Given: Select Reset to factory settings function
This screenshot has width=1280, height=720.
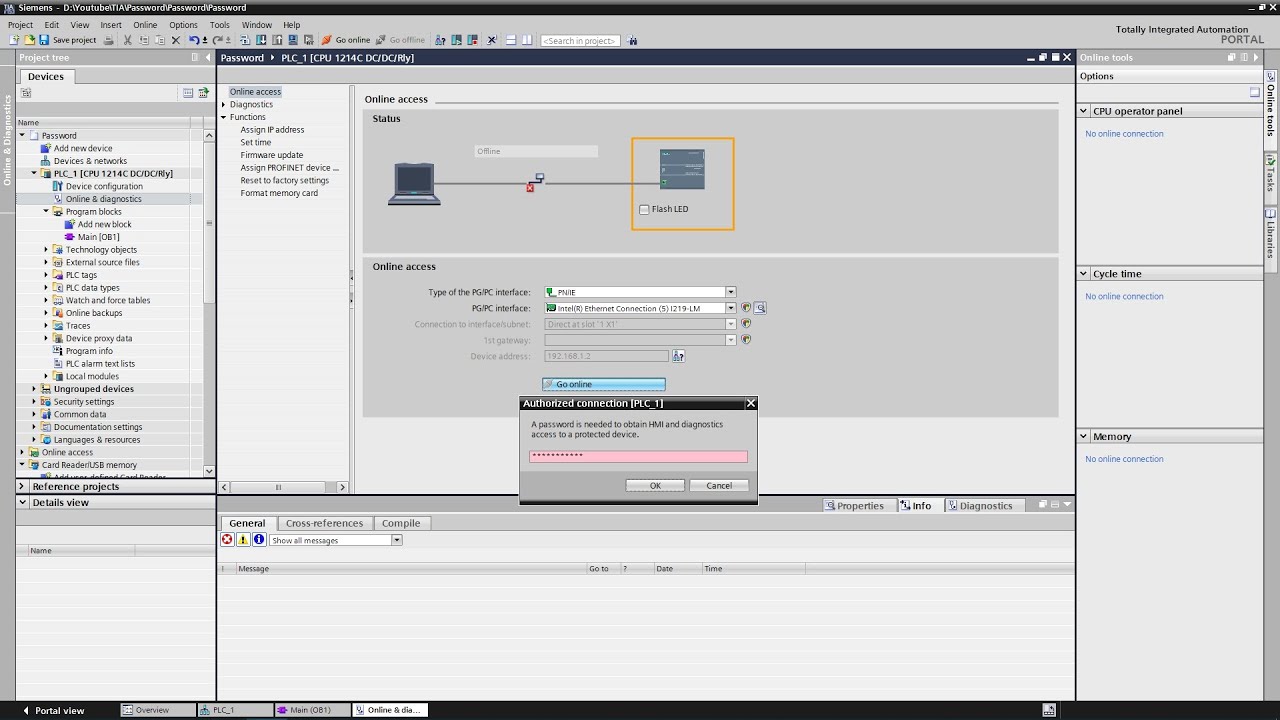Looking at the screenshot, I should [284, 180].
